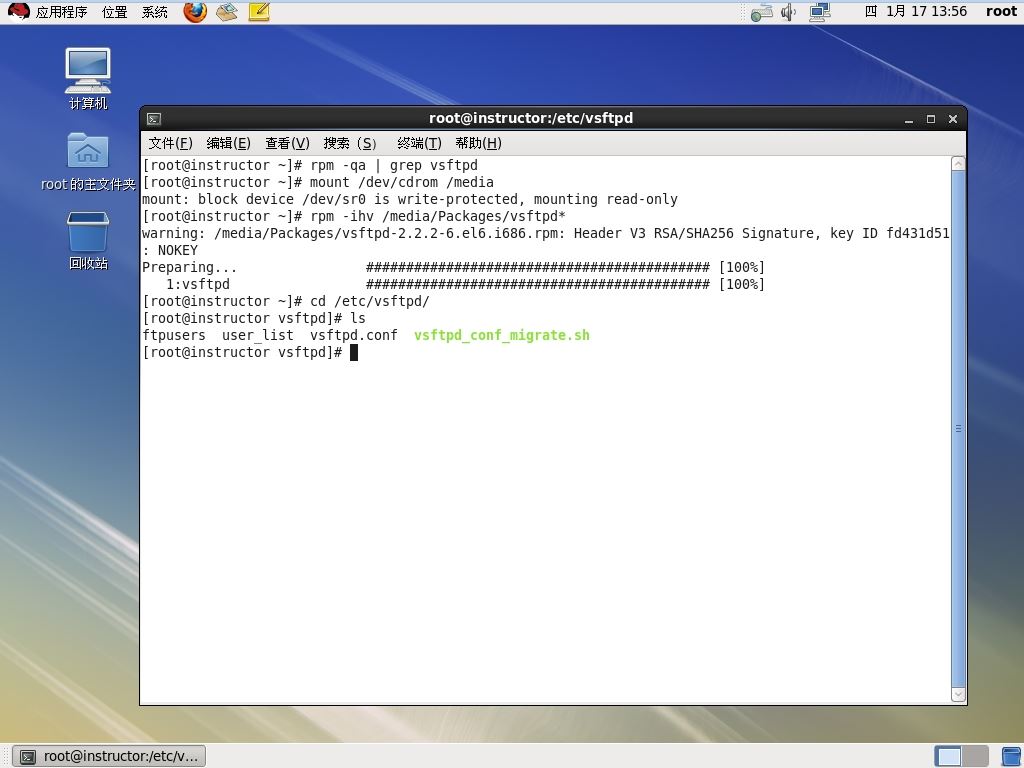
Task: Minimize the terminal window
Action: pos(908,119)
